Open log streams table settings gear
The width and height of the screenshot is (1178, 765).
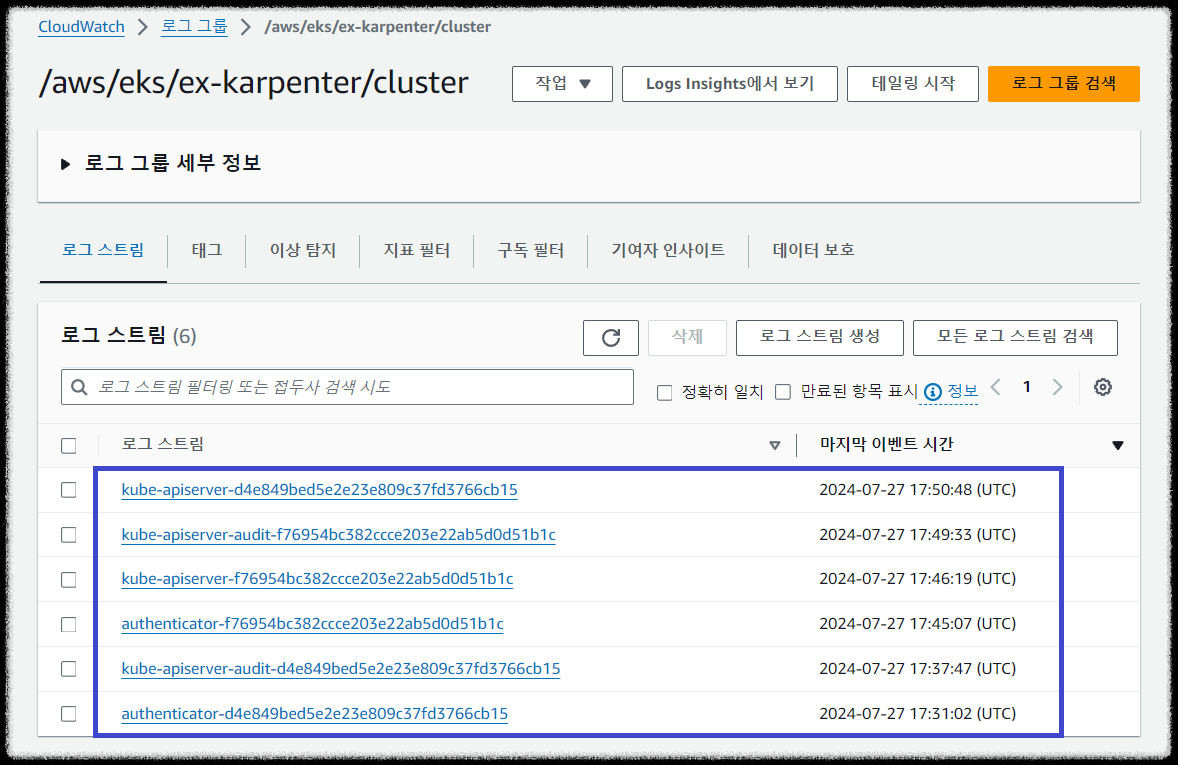click(1102, 387)
